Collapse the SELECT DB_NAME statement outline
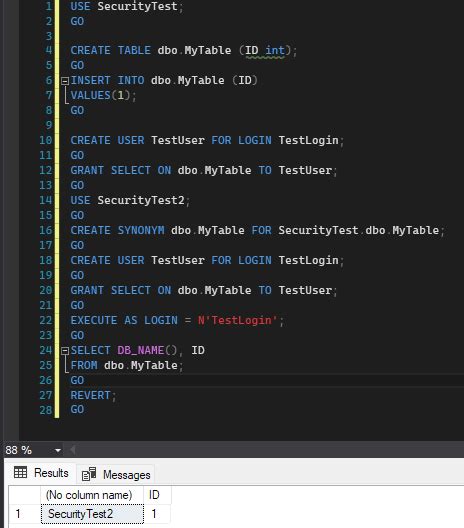 pos(65,351)
